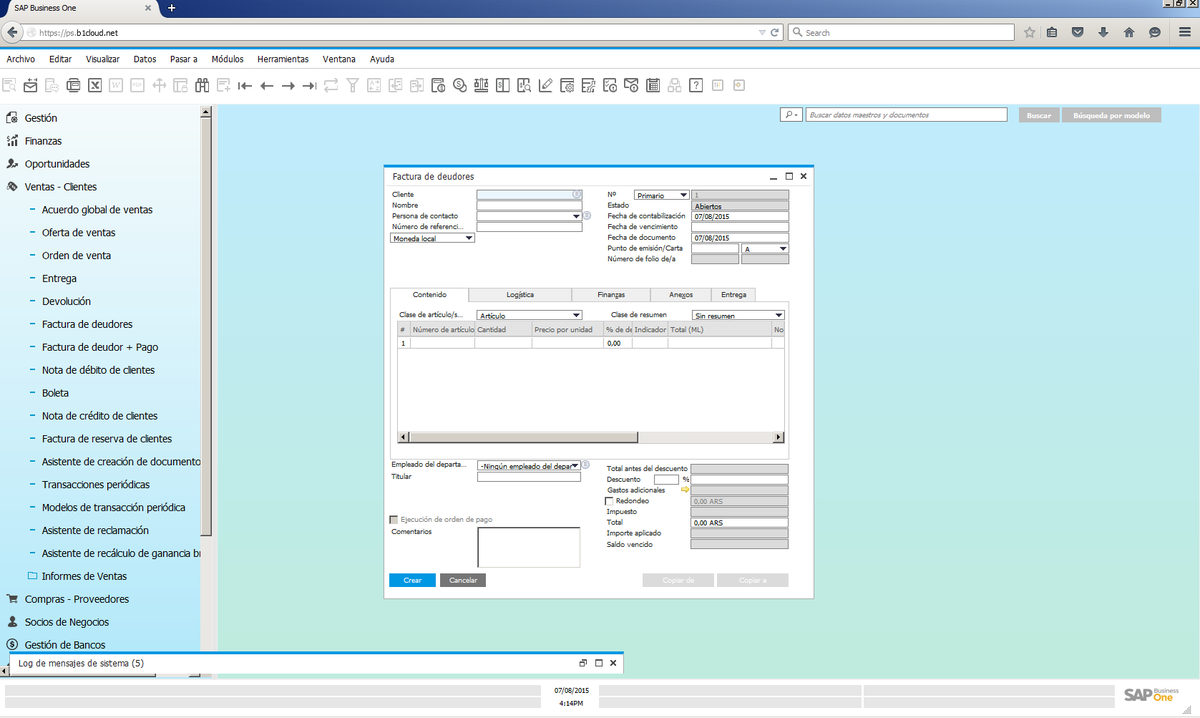Go to last record arrow
The width and height of the screenshot is (1200, 718).
[310, 86]
